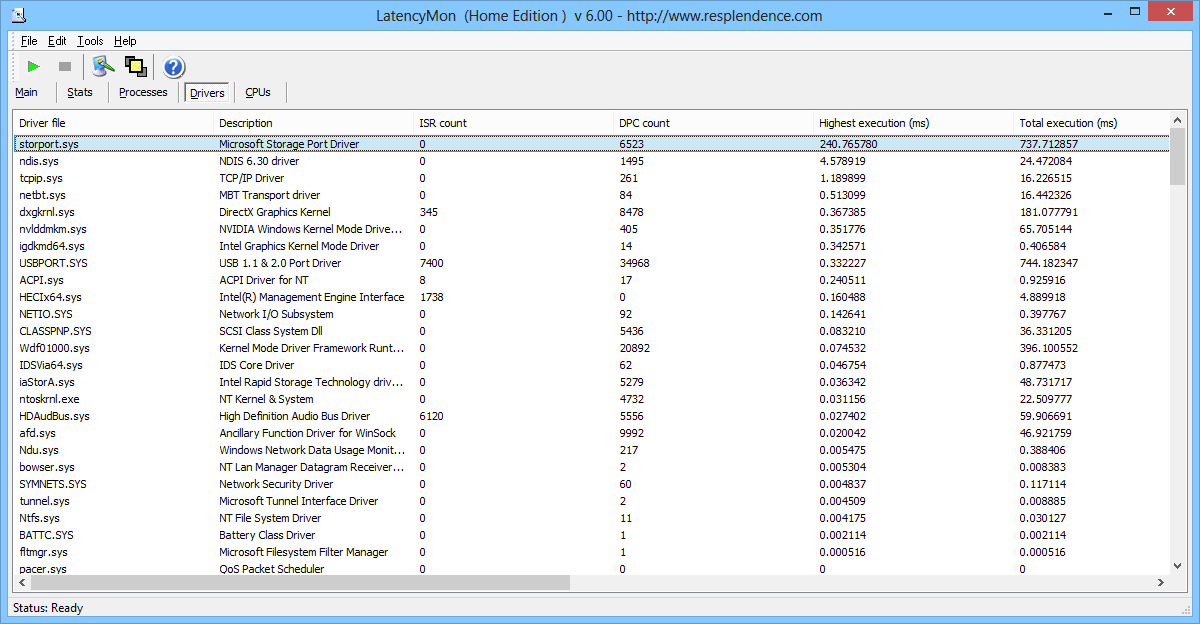This screenshot has width=1200, height=624.
Task: Click the 'Status: Ready' status bar text
Action: 47,608
